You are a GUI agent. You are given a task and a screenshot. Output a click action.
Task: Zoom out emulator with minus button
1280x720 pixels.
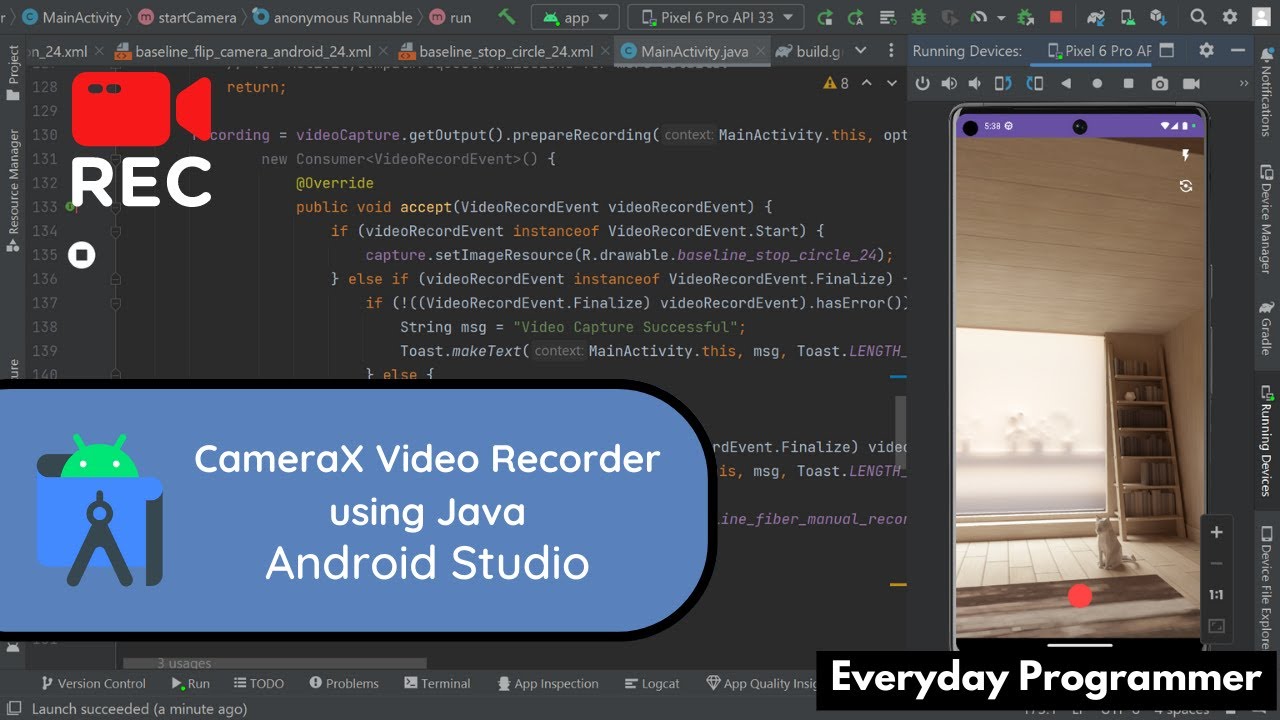tap(1216, 564)
